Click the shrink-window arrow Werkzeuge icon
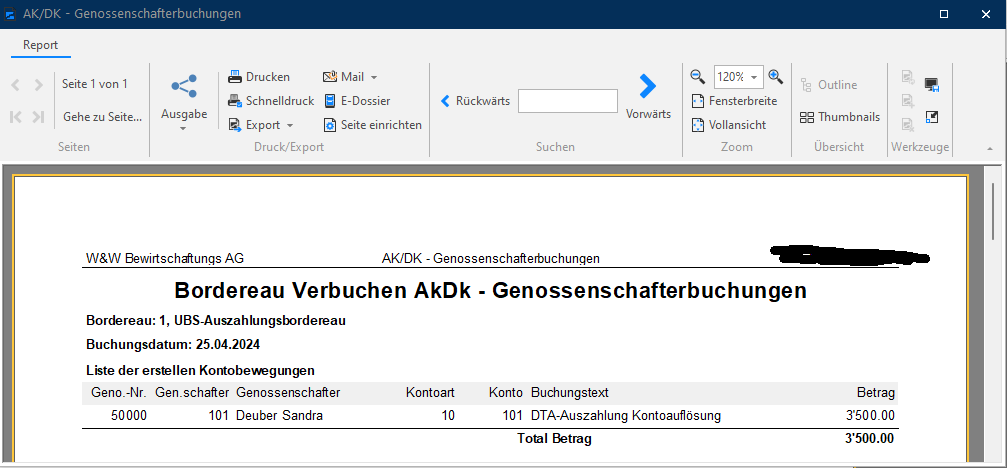This screenshot has height=468, width=1007. point(932,117)
